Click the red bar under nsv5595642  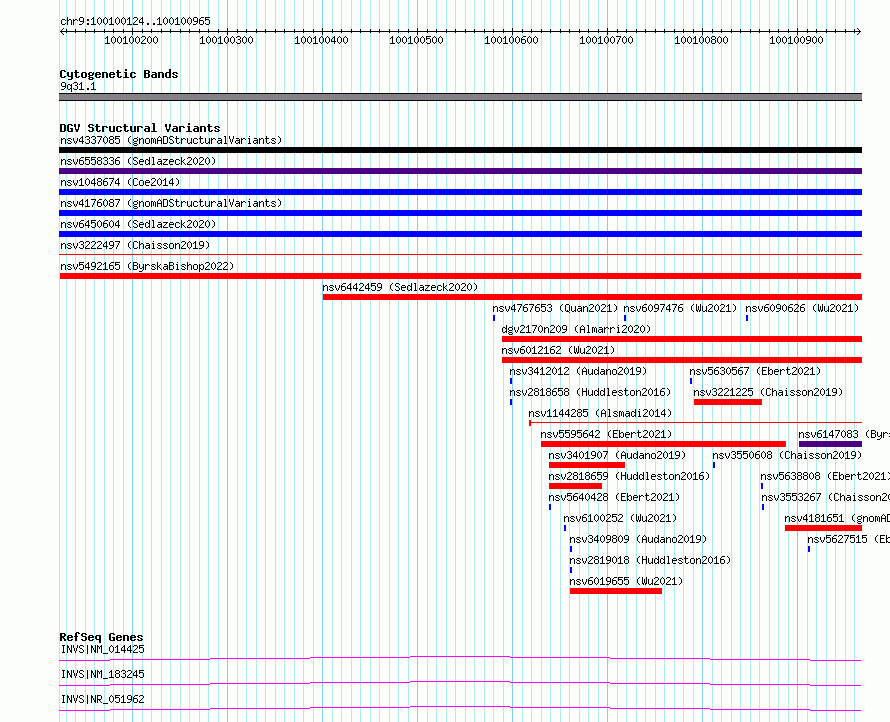coord(663,444)
